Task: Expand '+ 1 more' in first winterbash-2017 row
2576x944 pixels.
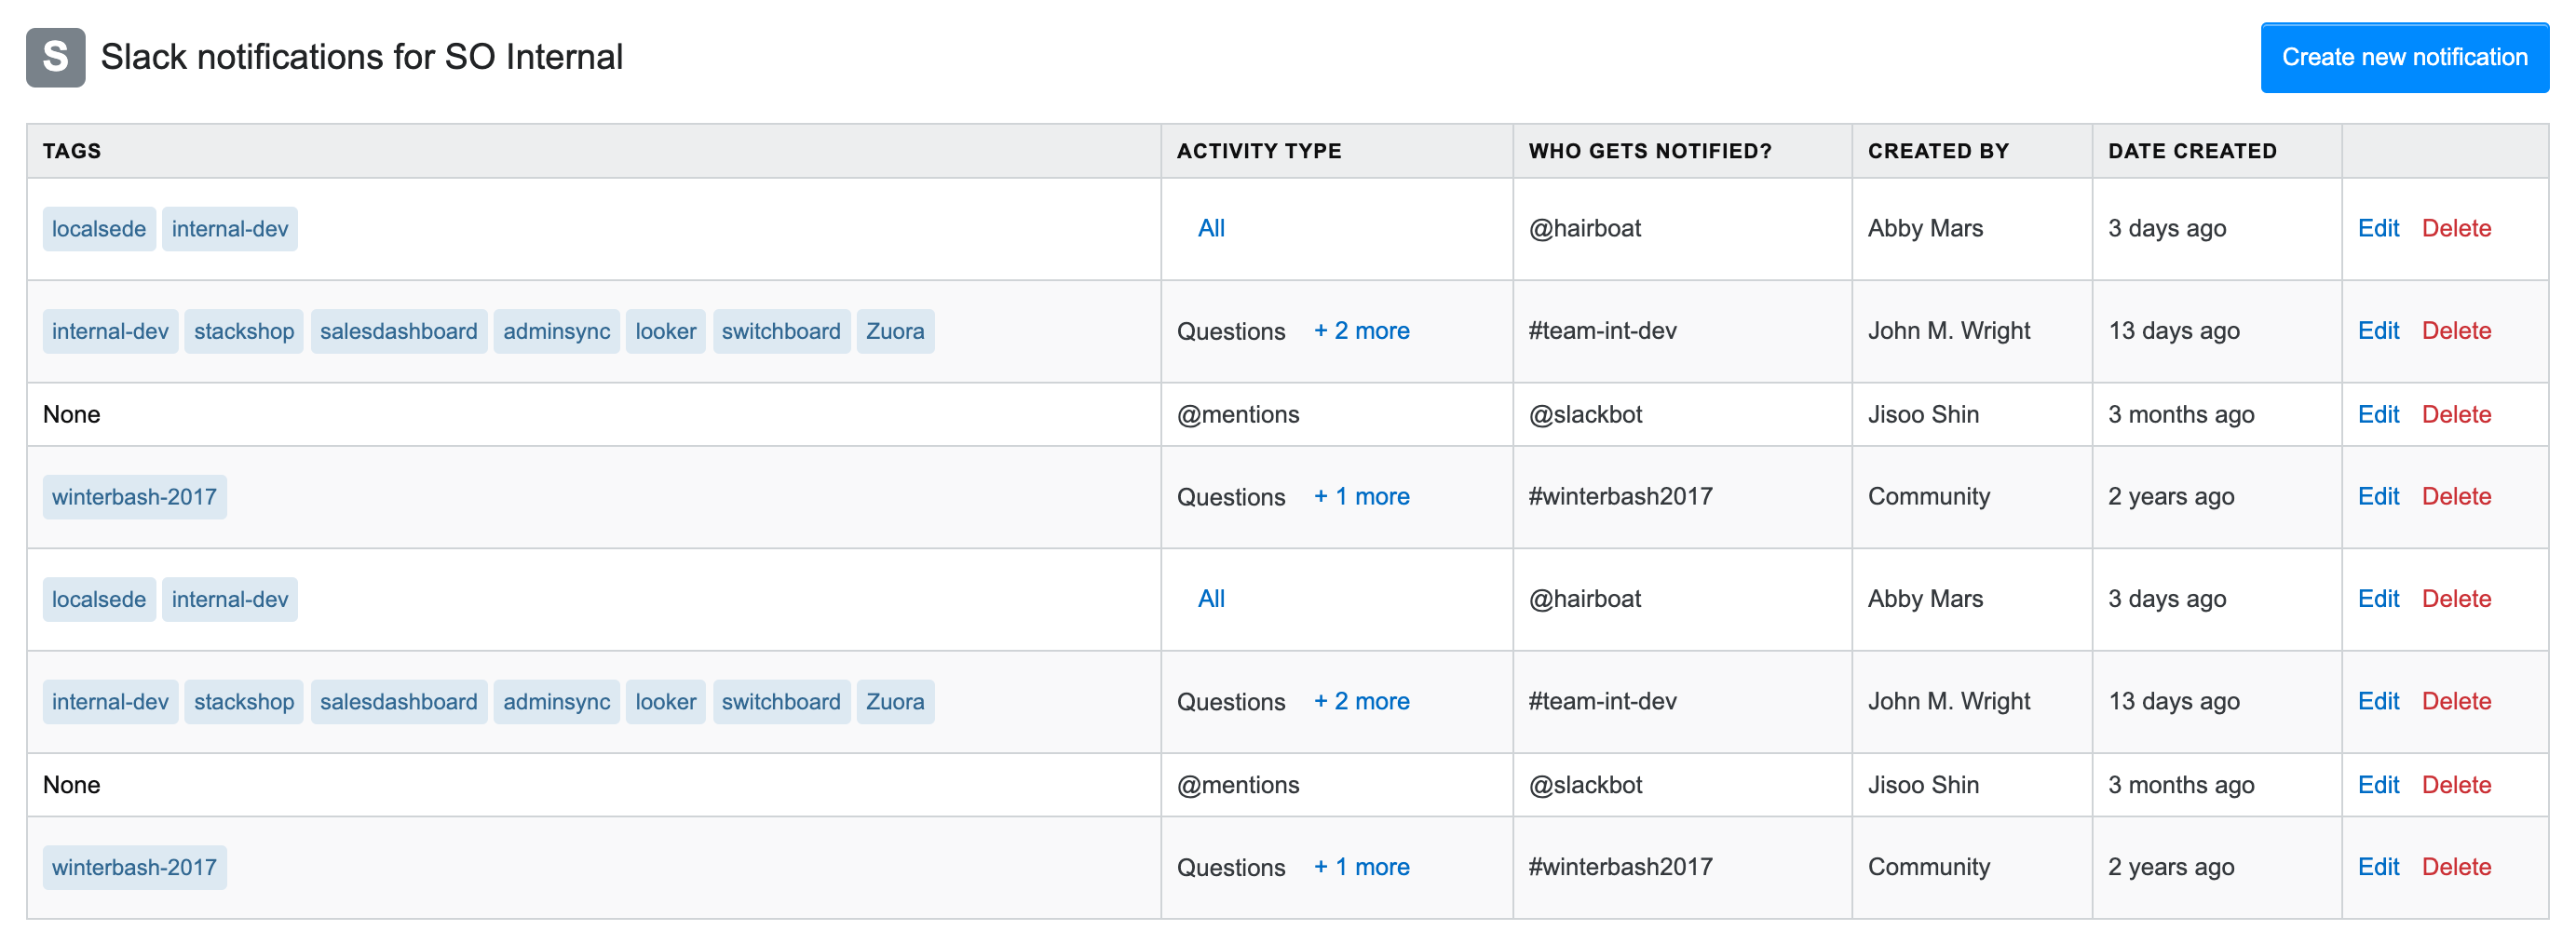Action: [x=1361, y=497]
